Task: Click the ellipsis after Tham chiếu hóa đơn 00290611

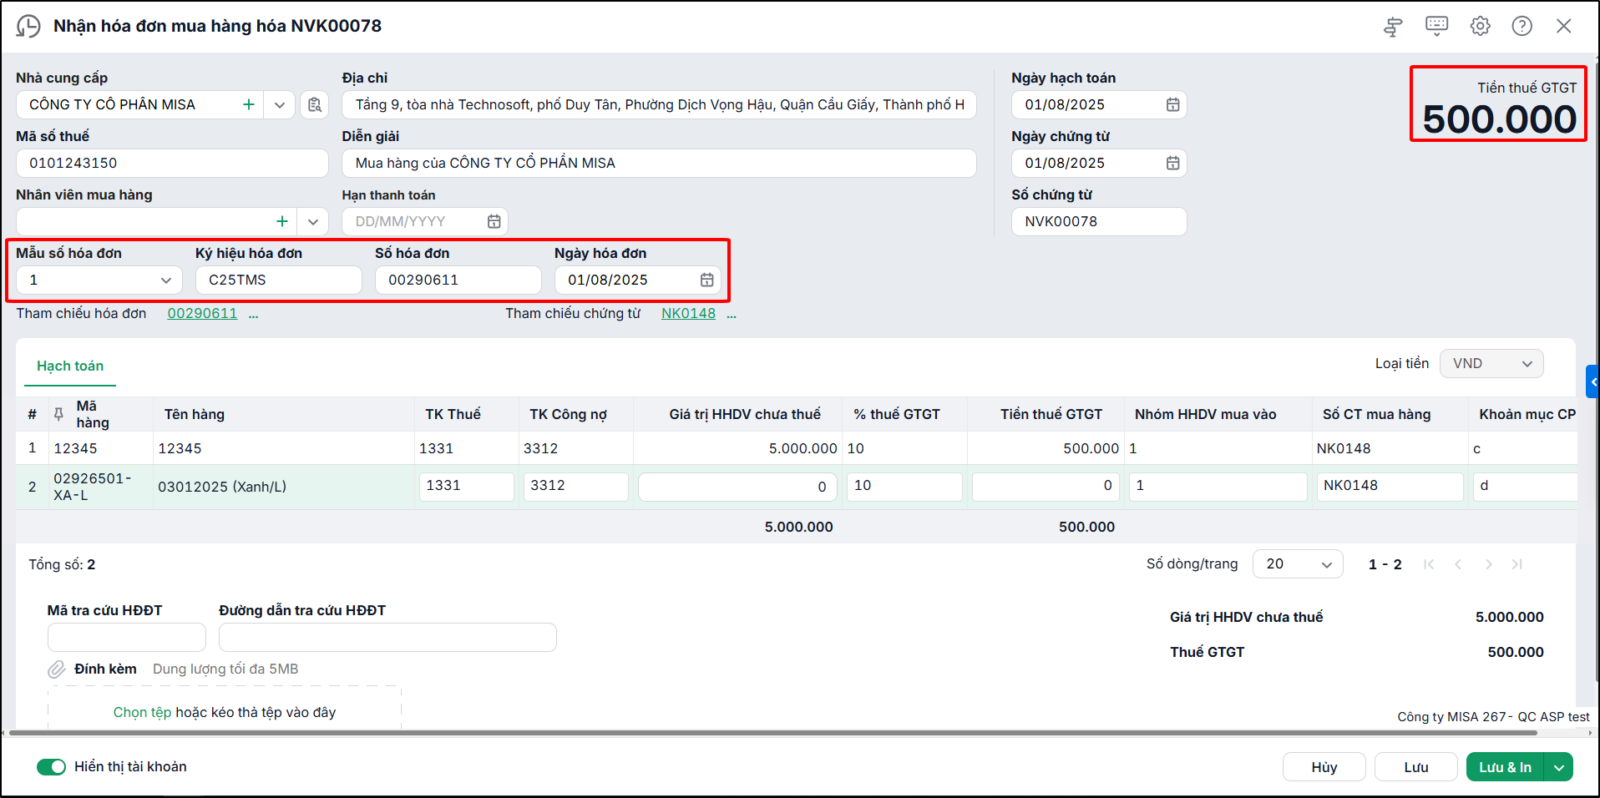Action: [253, 315]
